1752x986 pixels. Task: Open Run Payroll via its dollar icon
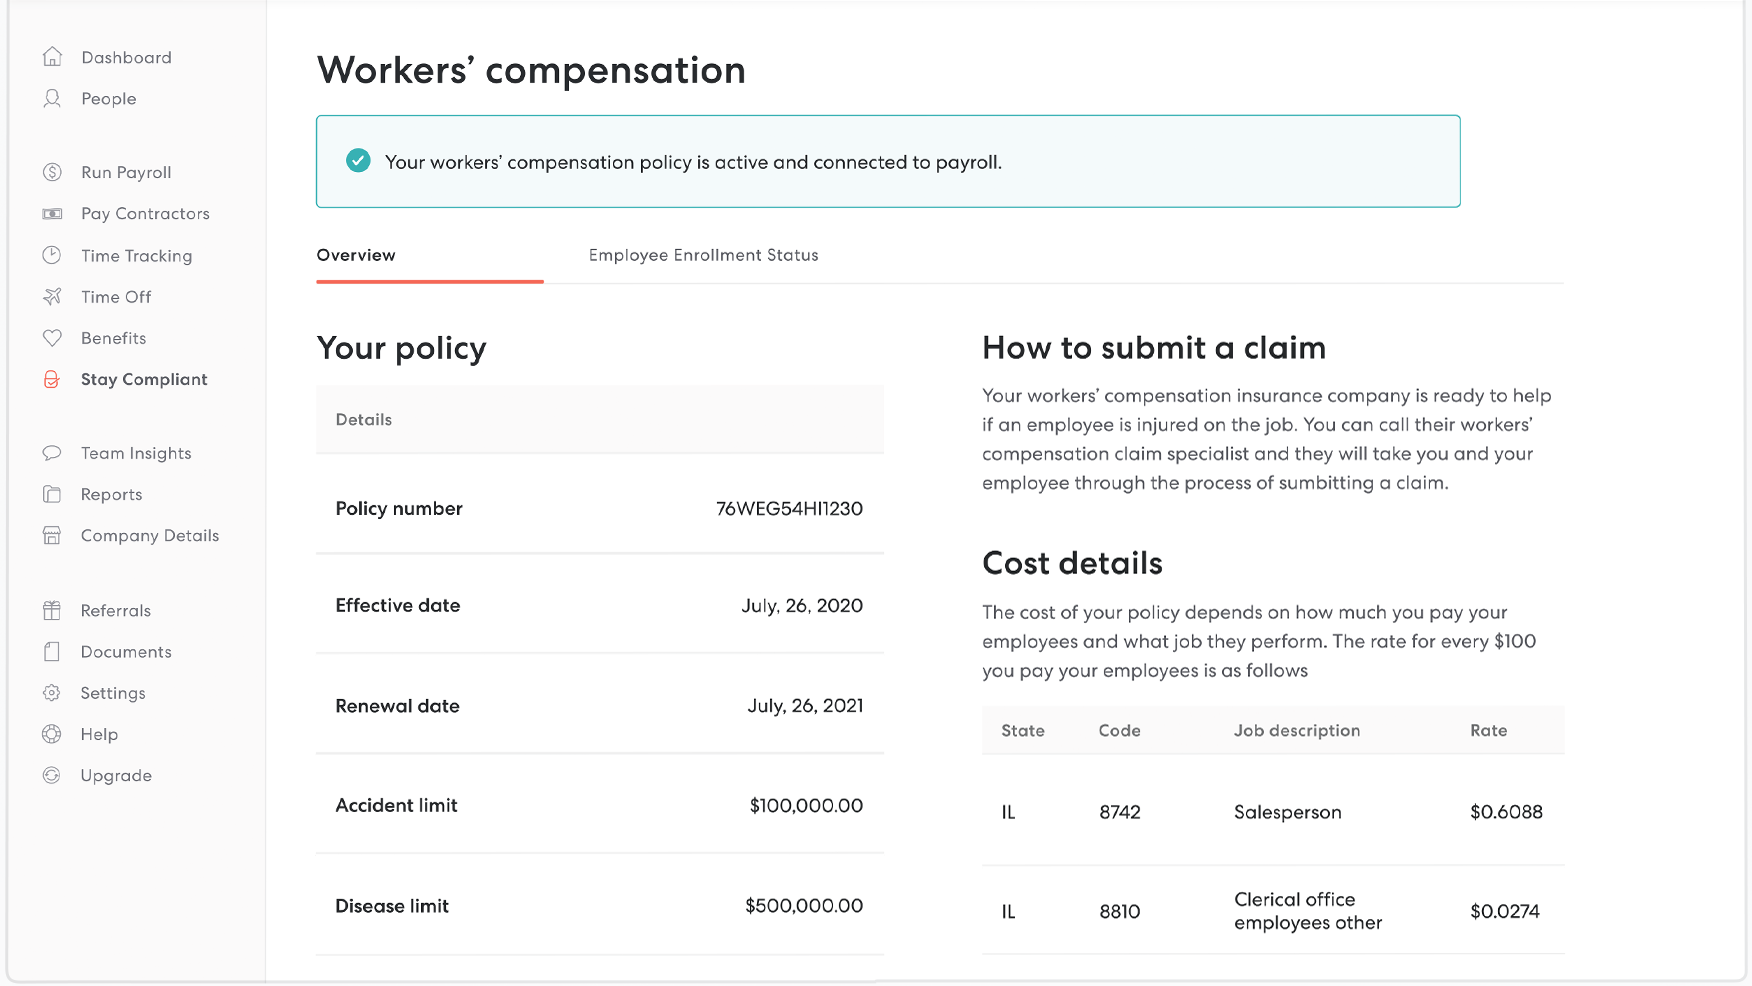pos(54,172)
